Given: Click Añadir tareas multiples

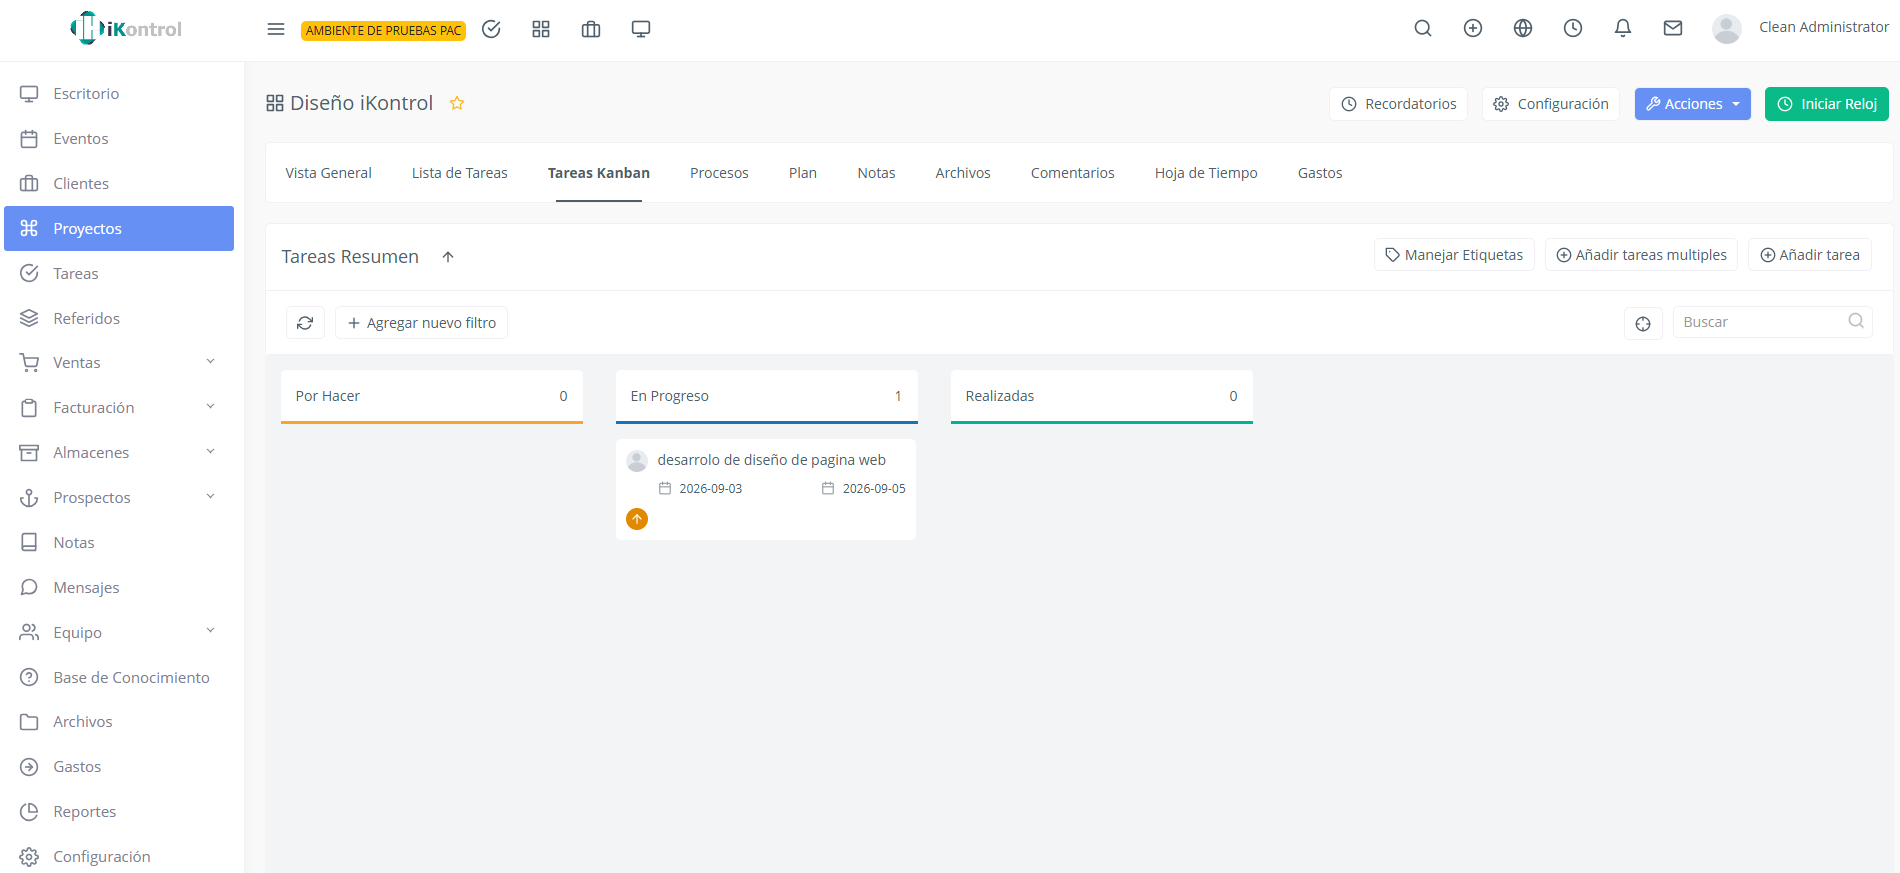Looking at the screenshot, I should (1641, 255).
